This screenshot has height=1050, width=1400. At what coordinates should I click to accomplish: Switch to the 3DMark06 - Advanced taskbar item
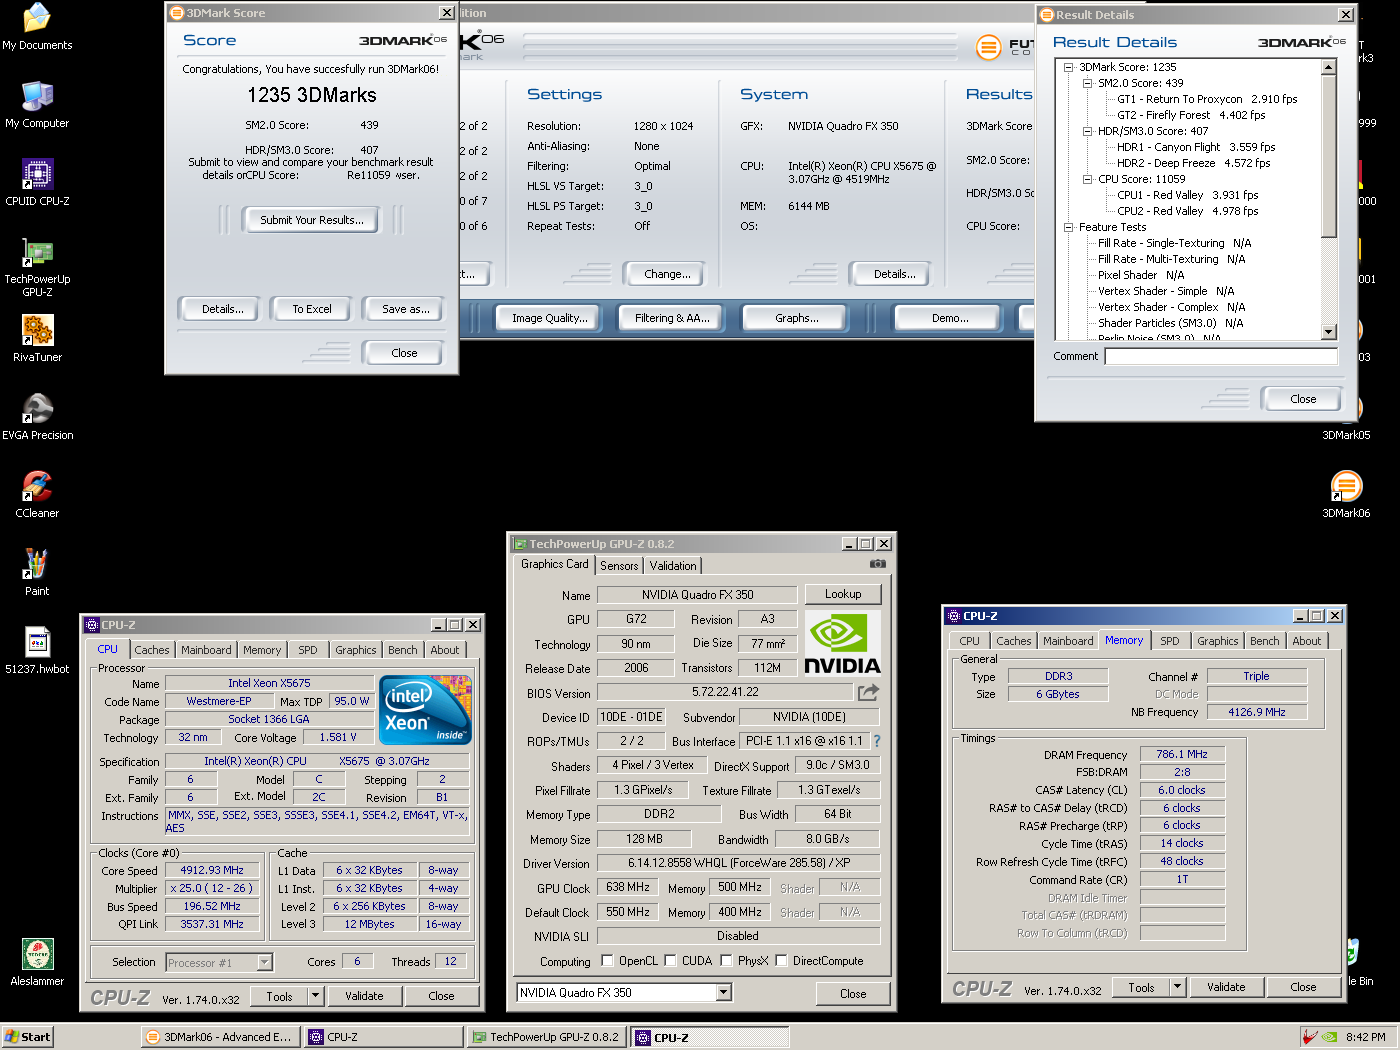pos(220,1037)
